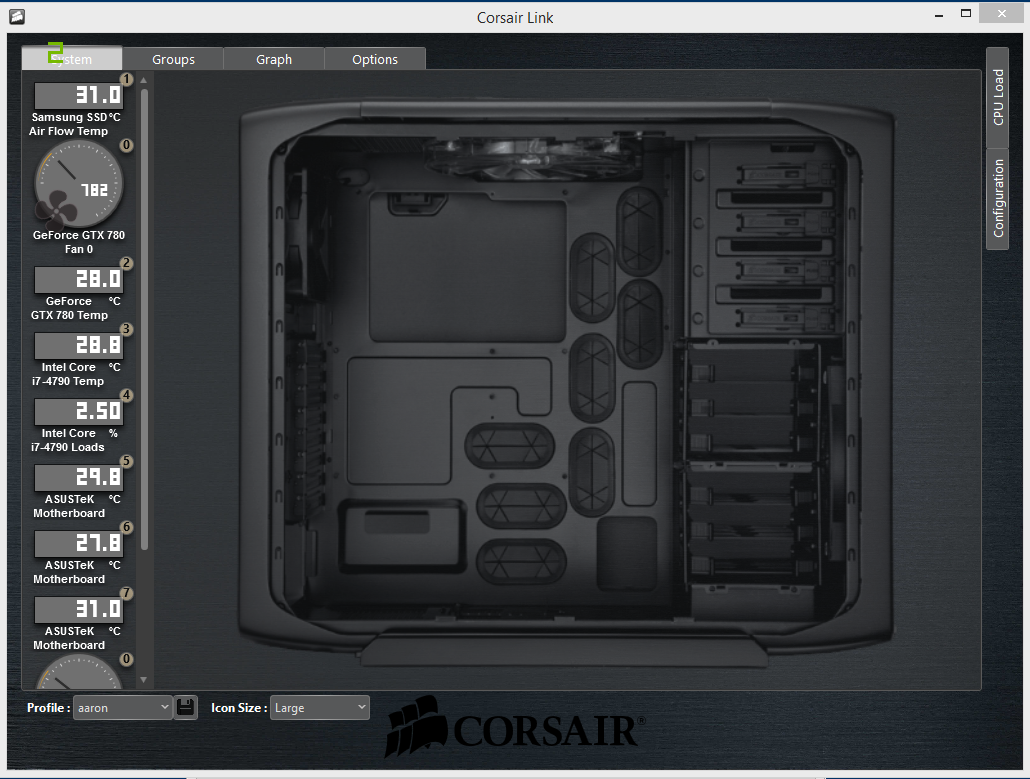1030x779 pixels.
Task: Select the Intel Core i7-4790 Loads readout 2.50
Action: pyautogui.click(x=78, y=411)
